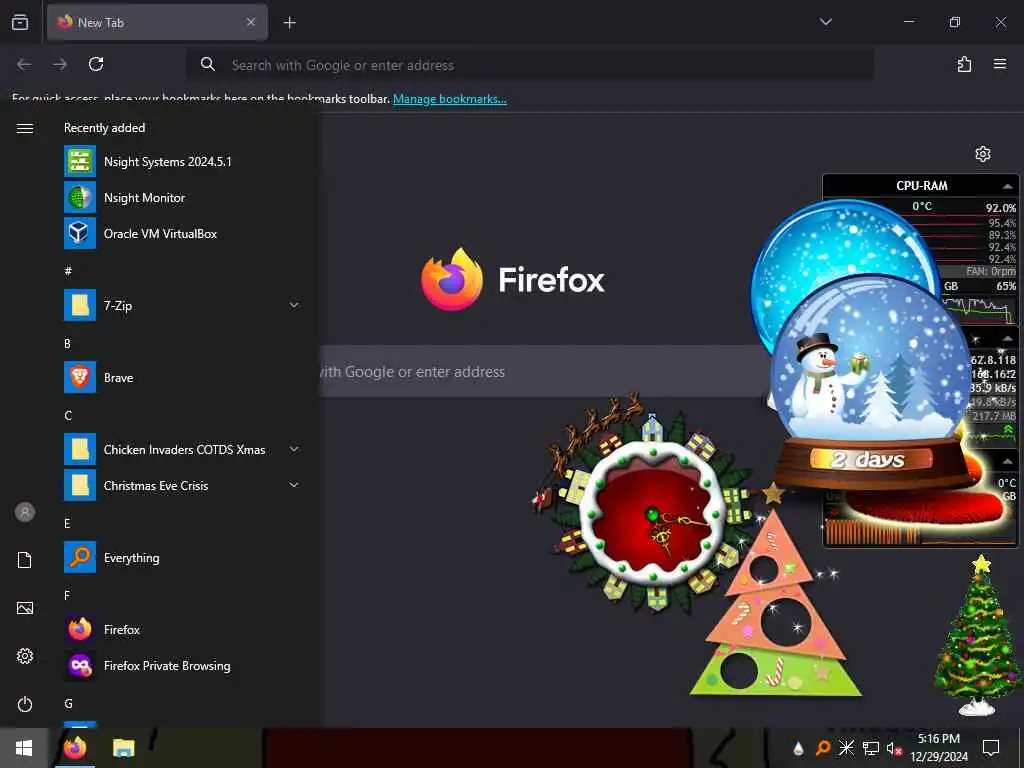1024x768 pixels.
Task: Launch Everything search app
Action: (x=180, y=558)
